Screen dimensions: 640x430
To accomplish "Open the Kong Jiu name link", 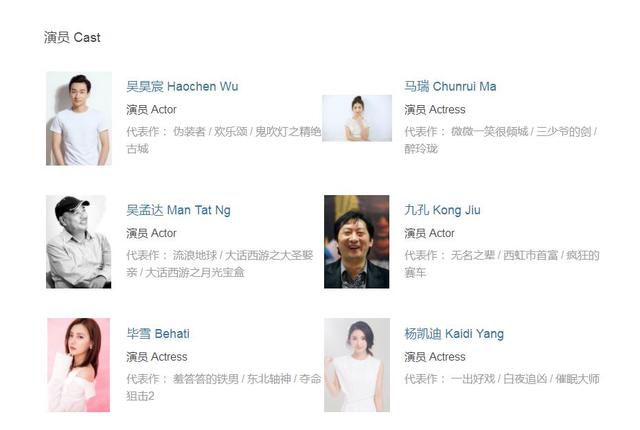I will click(442, 210).
